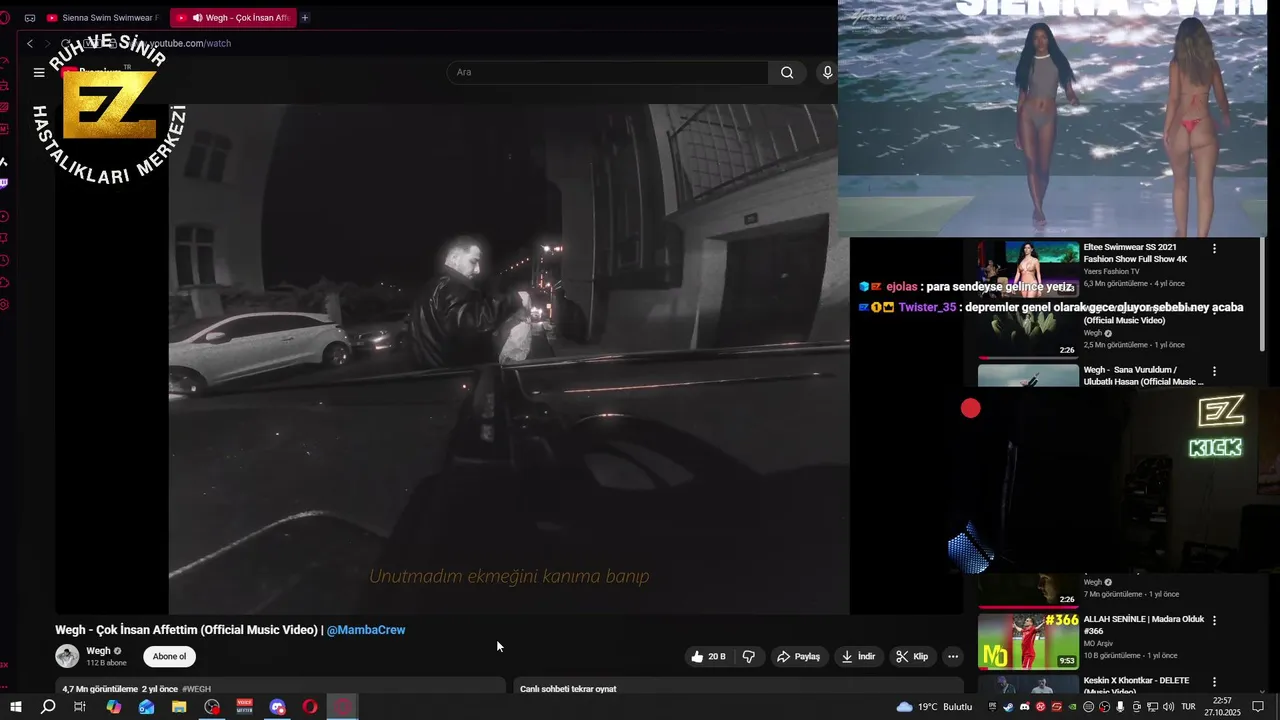Open Windows taskbar search
1280x720 pixels.
(x=48, y=707)
